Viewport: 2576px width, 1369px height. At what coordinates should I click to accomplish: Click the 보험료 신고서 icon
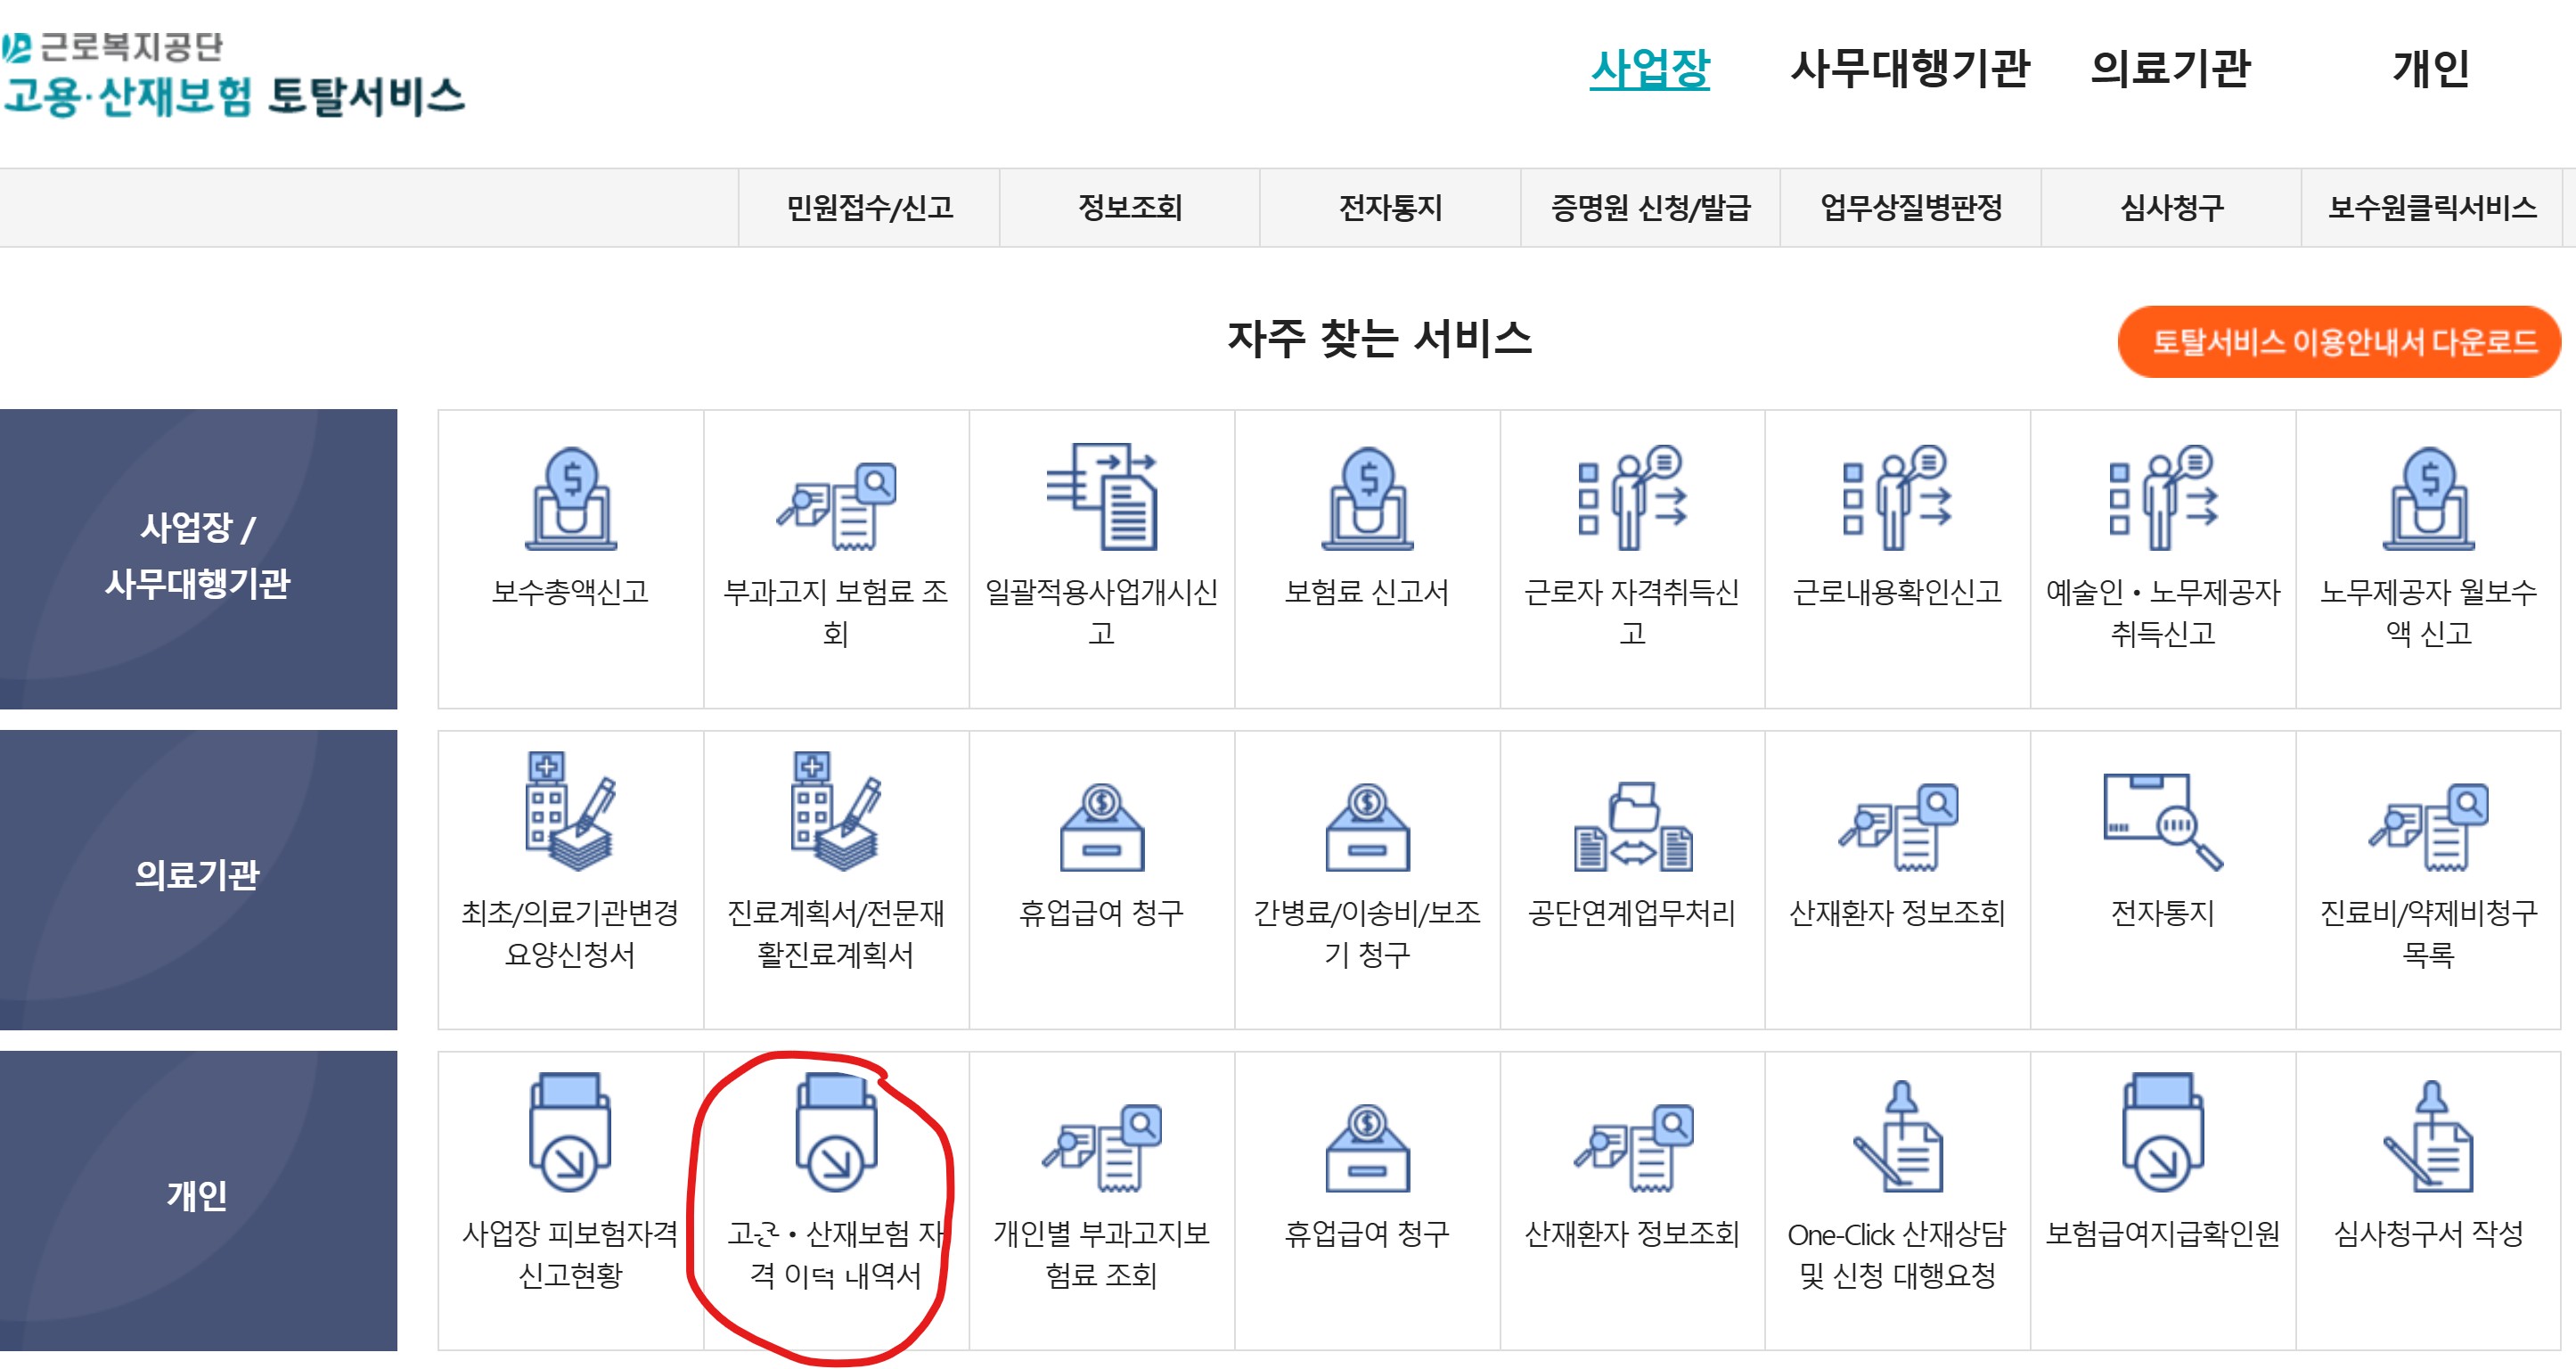tap(1367, 498)
